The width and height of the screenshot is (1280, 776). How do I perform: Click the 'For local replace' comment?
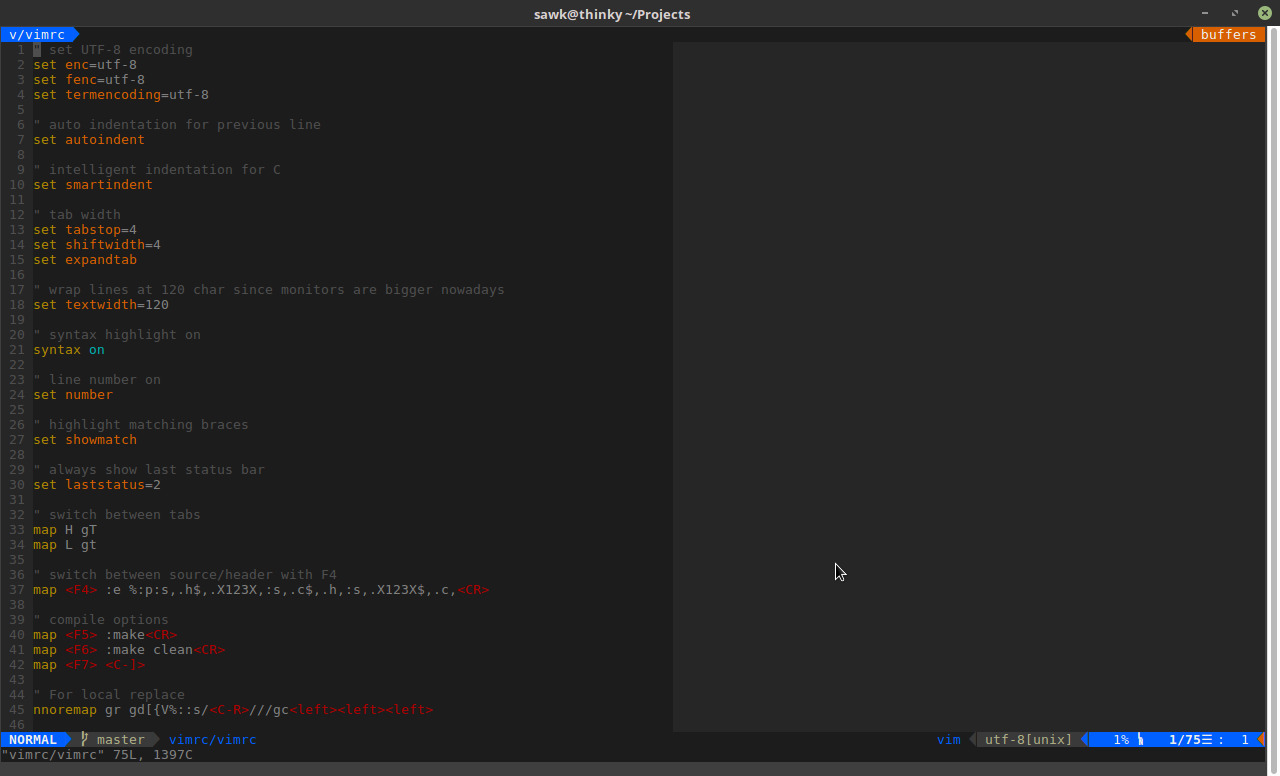109,695
